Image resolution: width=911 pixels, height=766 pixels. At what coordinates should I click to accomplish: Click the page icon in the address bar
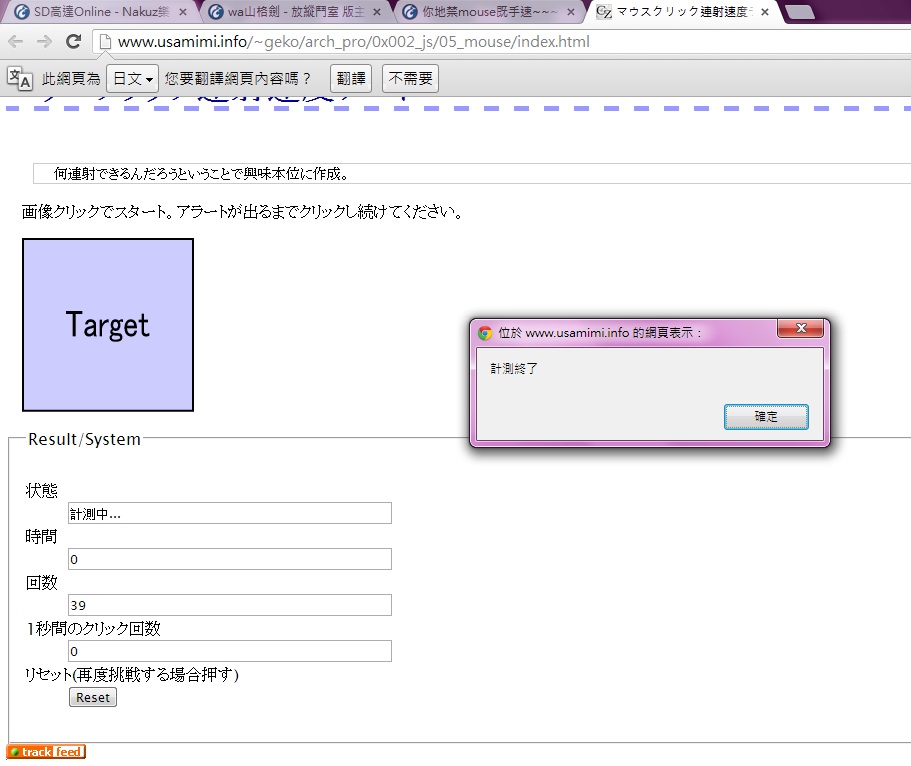point(104,42)
